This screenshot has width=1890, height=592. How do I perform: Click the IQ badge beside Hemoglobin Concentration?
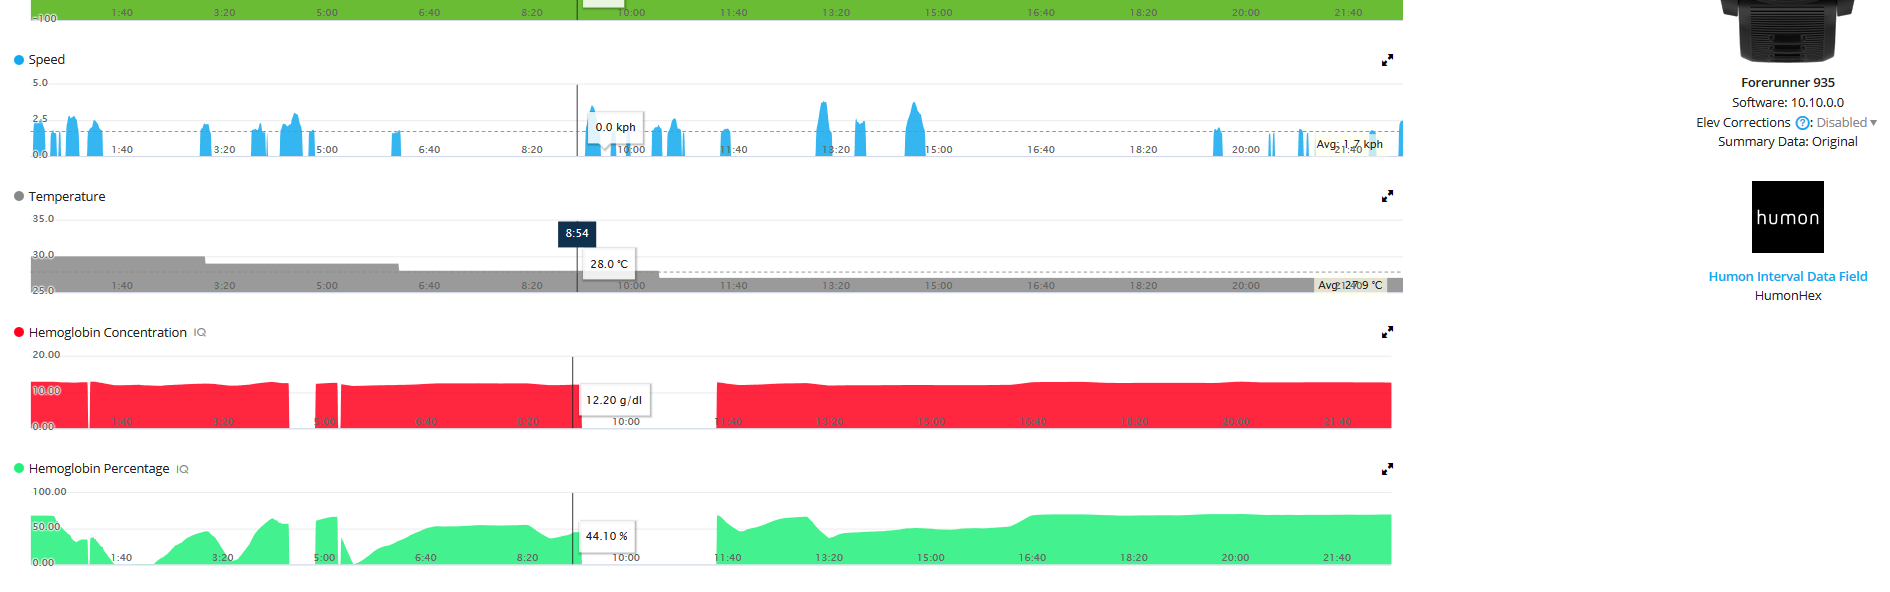click(200, 333)
